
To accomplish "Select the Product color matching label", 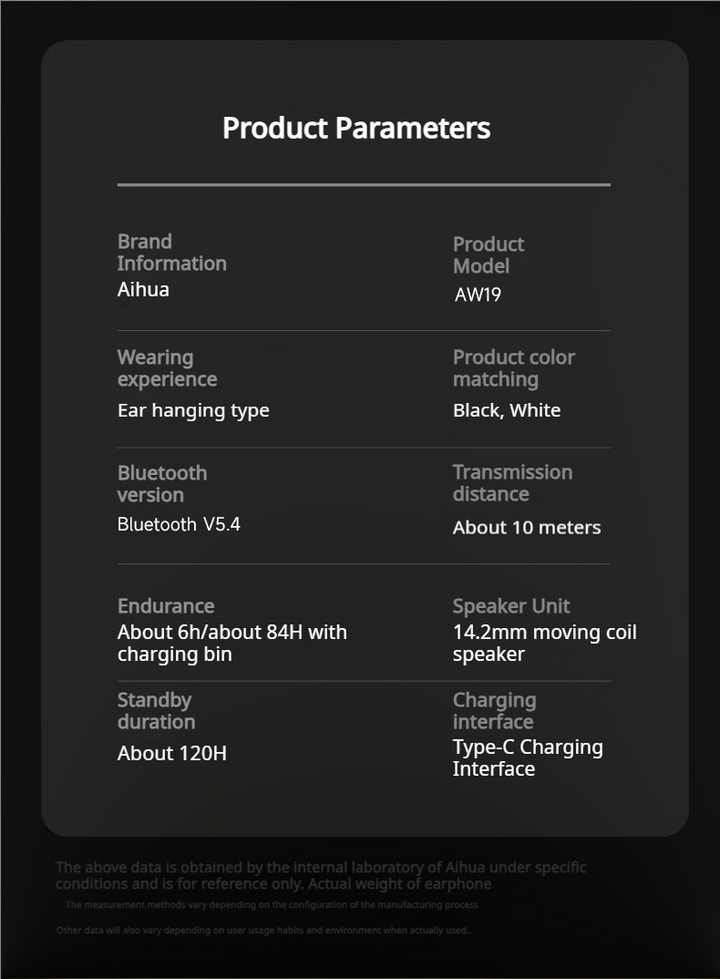I will tap(513, 368).
